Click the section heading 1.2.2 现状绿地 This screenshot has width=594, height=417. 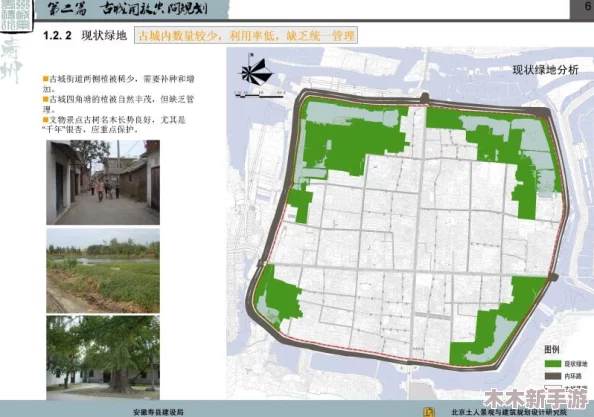(x=85, y=36)
